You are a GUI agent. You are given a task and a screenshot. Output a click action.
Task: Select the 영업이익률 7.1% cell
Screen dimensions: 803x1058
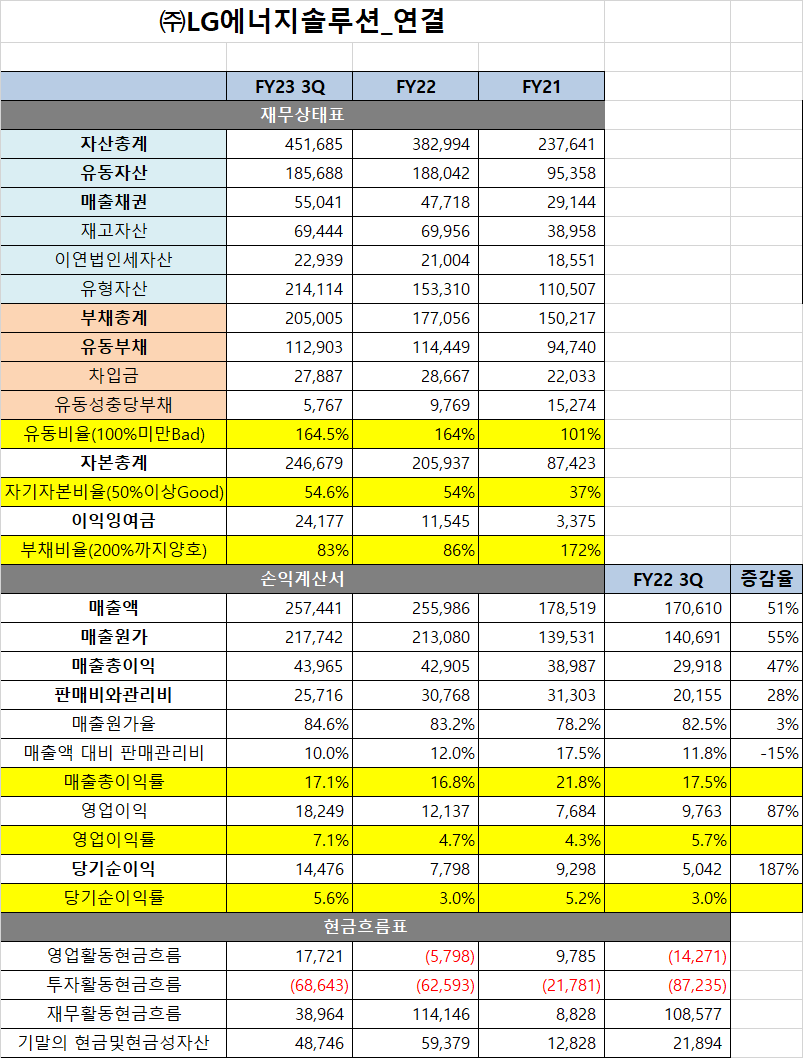(113, 840)
